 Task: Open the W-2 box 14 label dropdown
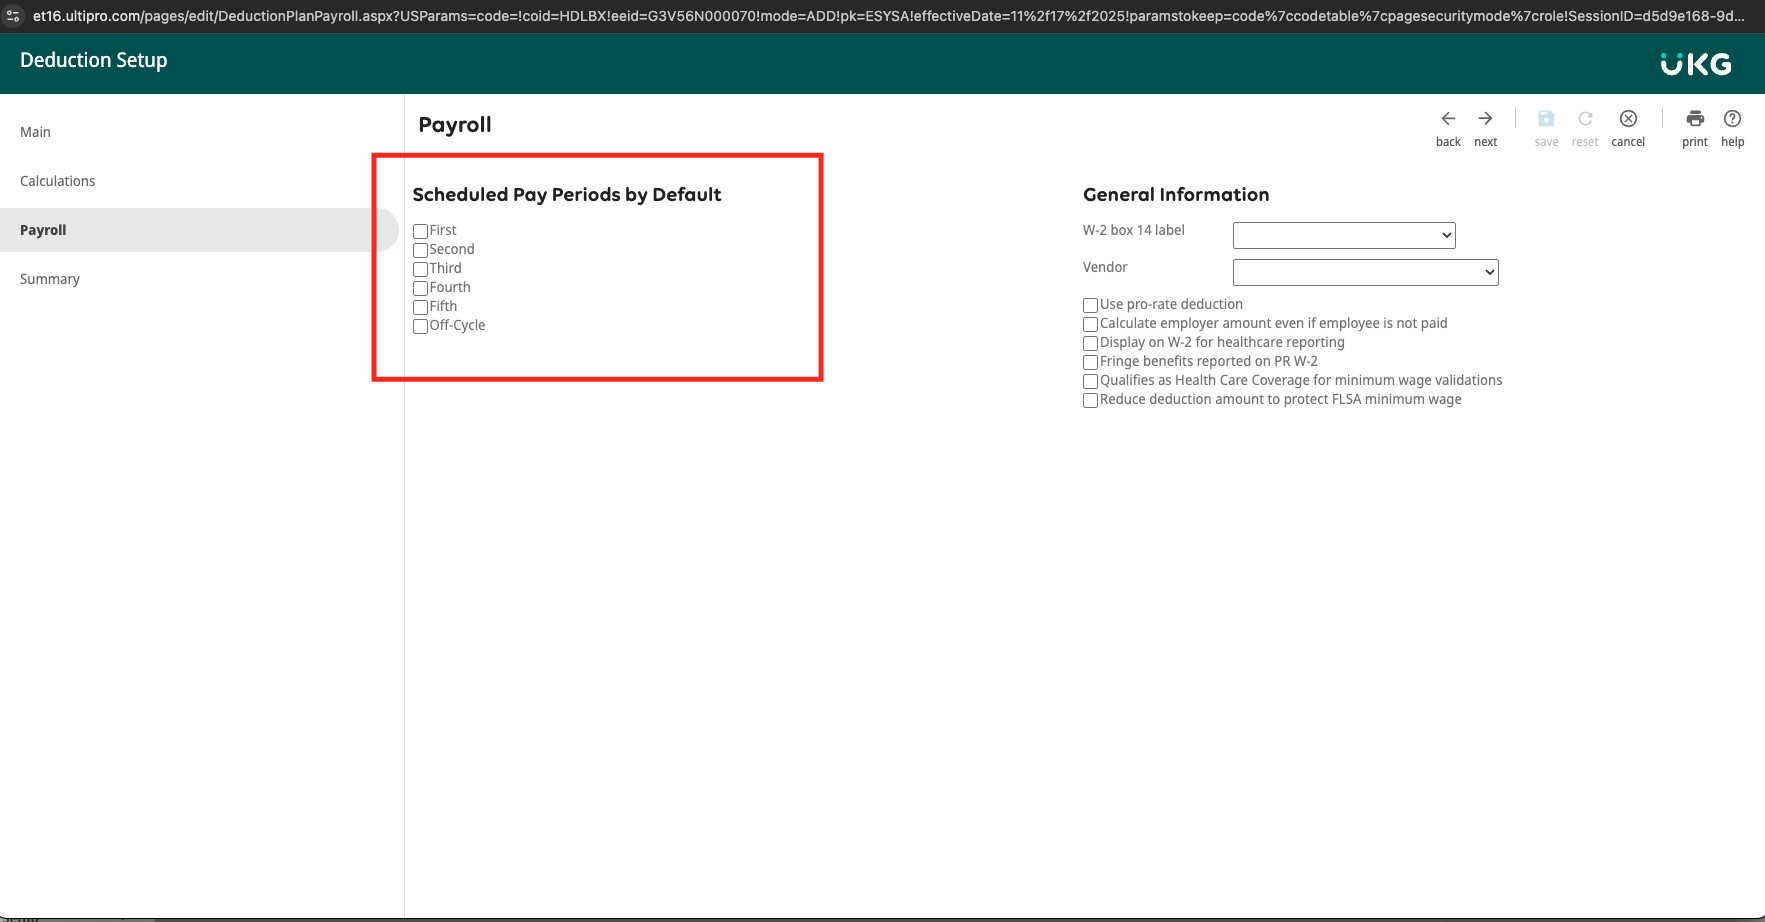(x=1344, y=235)
